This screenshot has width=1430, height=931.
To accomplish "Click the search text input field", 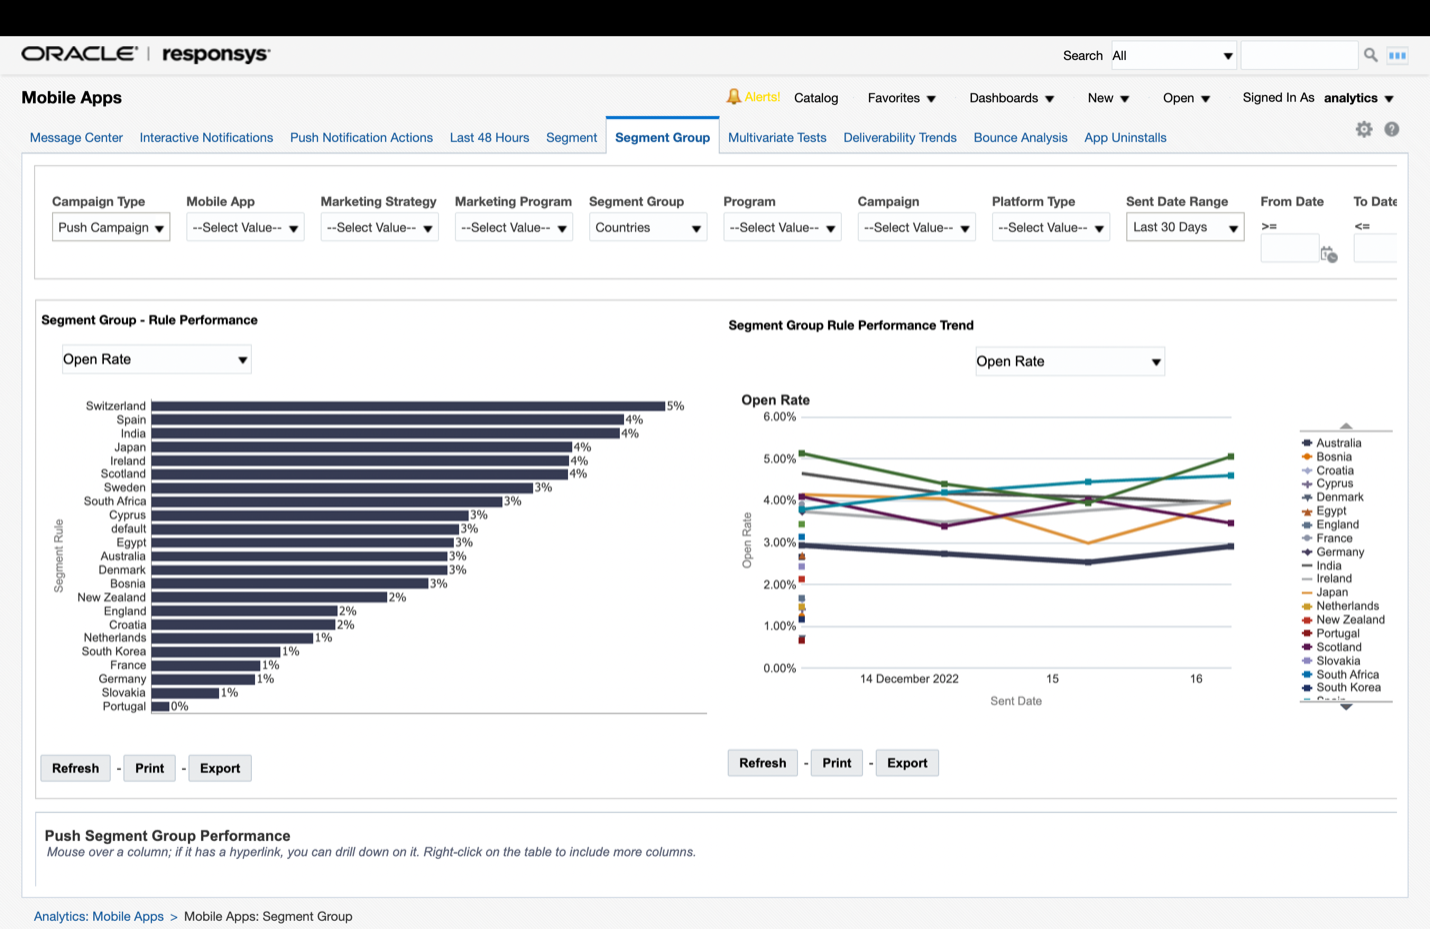I will point(1298,55).
